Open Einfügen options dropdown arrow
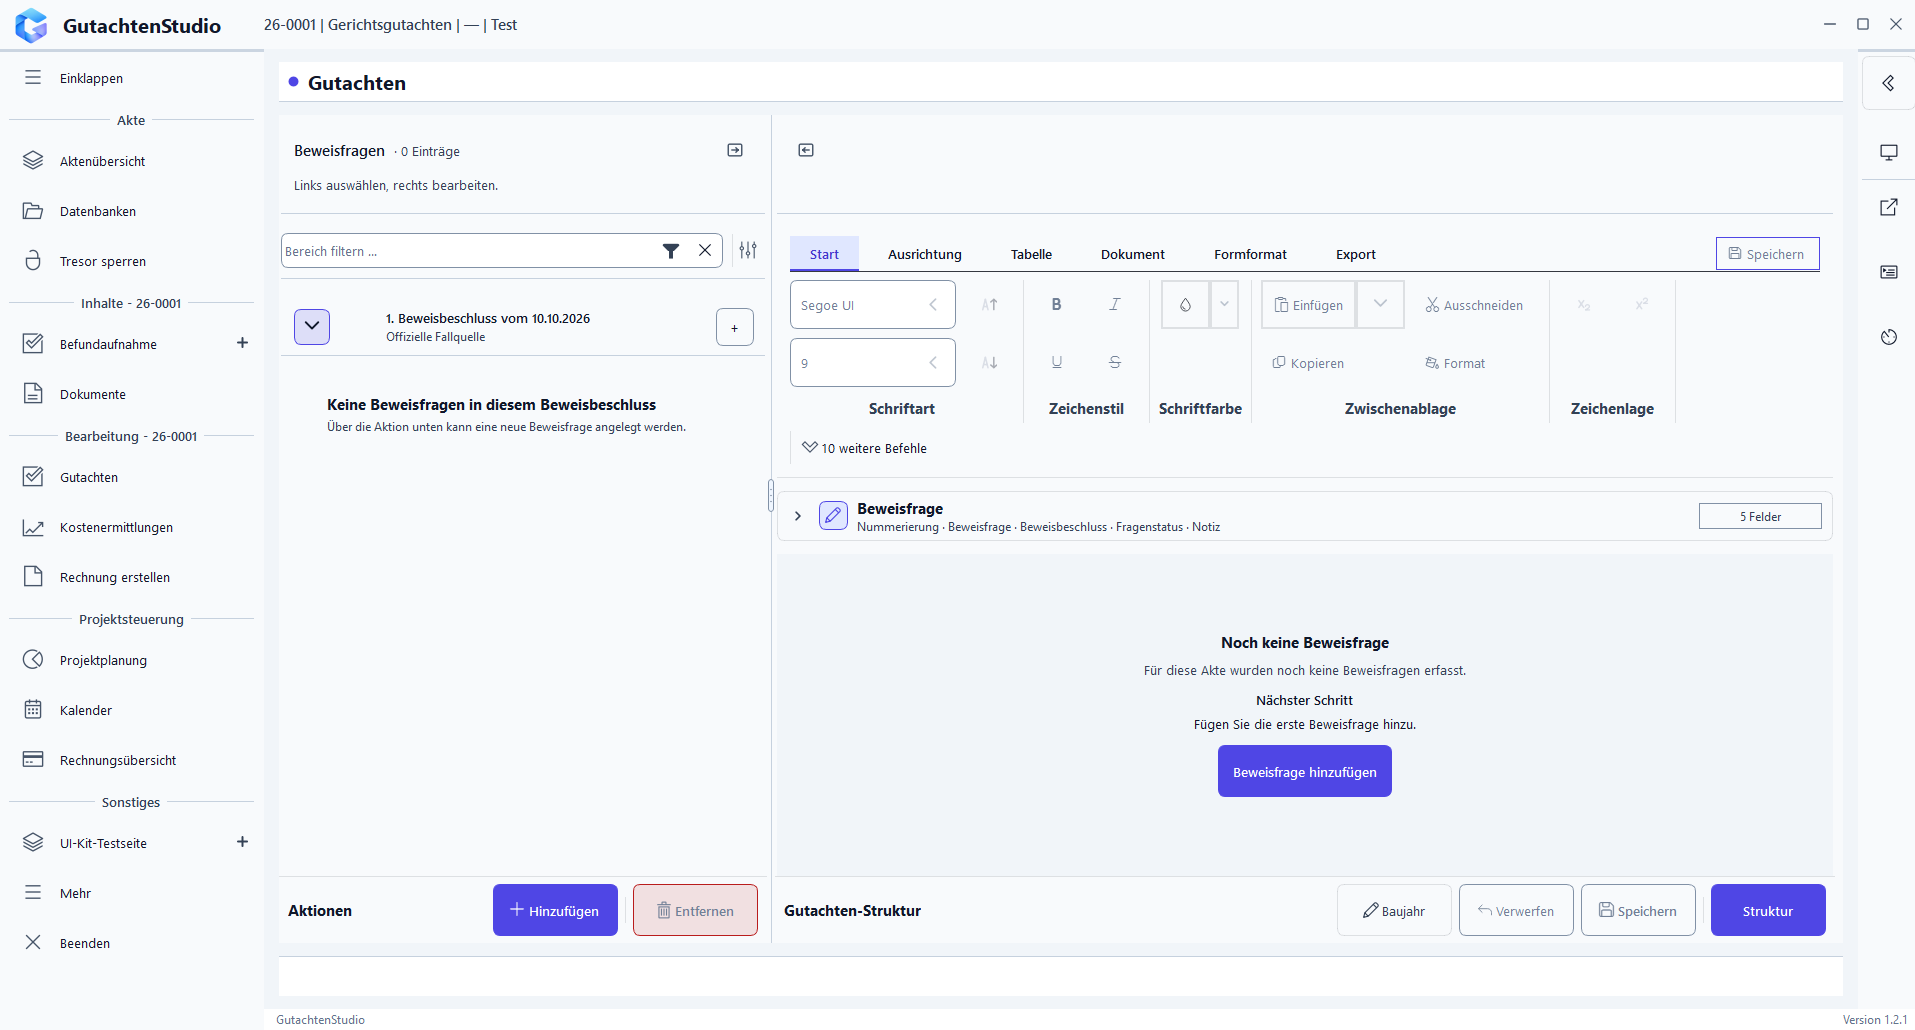The image size is (1915, 1030). [1380, 304]
